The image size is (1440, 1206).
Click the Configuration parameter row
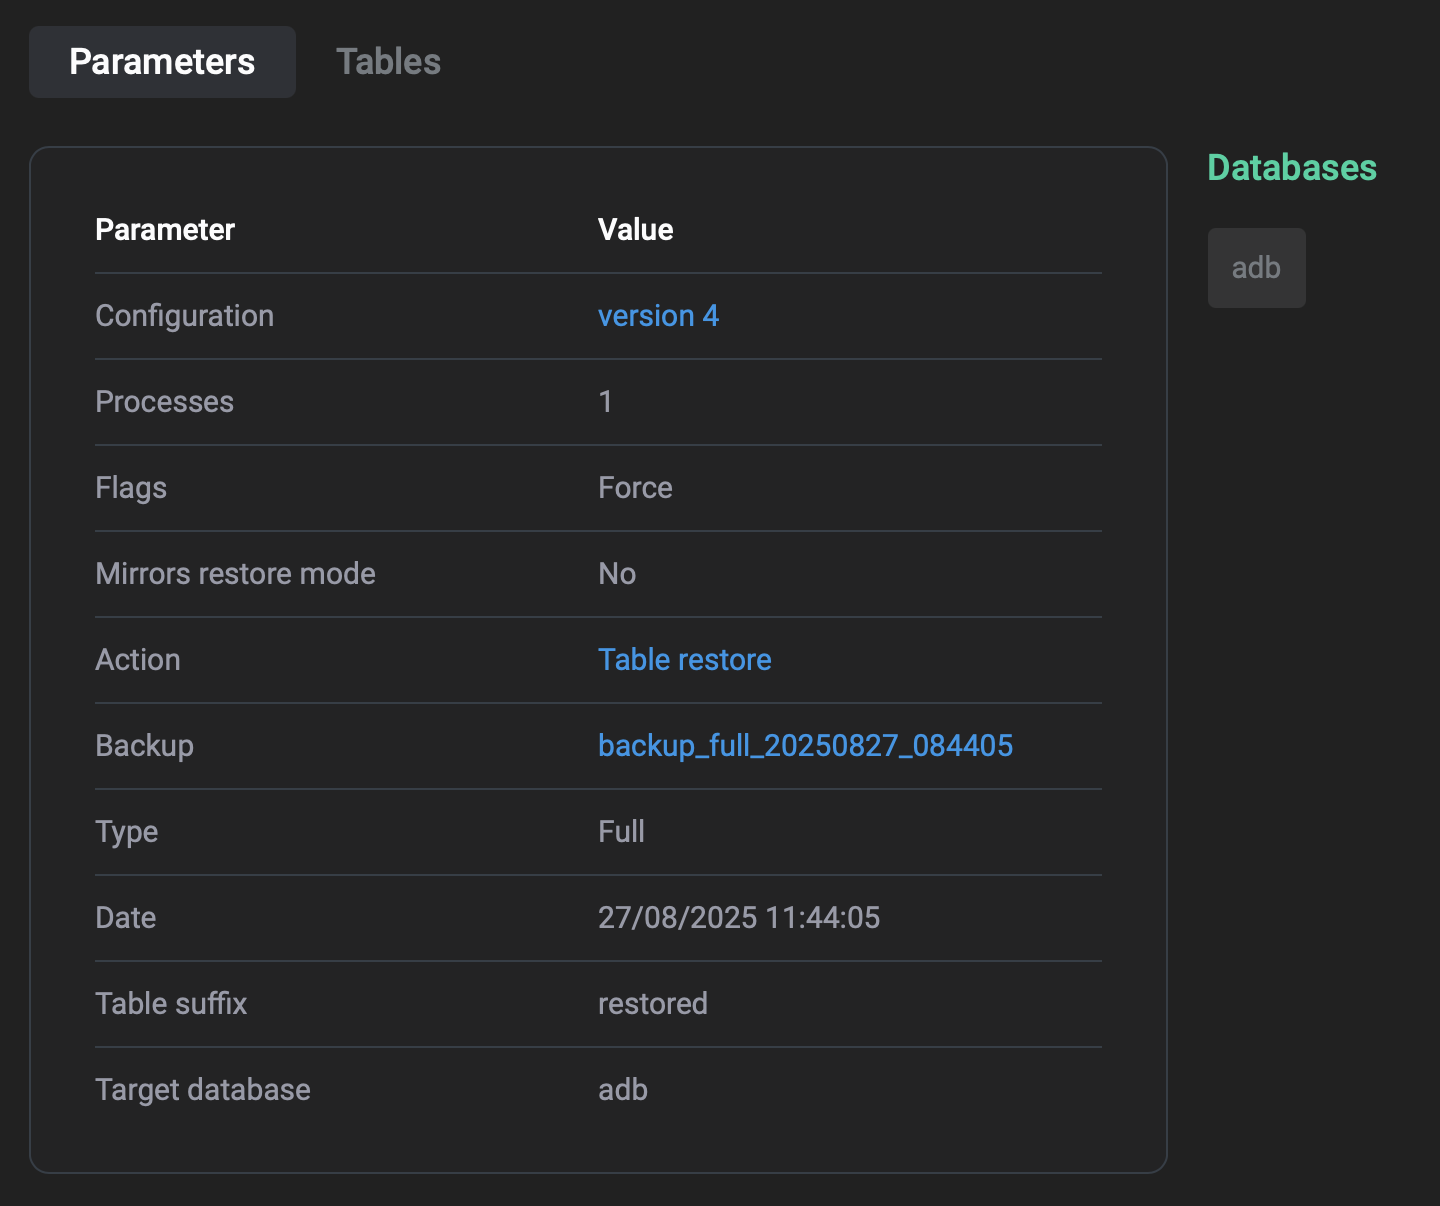click(x=184, y=316)
